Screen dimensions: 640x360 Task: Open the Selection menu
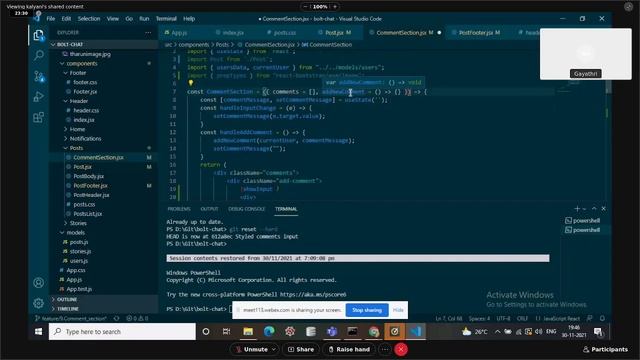coord(89,19)
